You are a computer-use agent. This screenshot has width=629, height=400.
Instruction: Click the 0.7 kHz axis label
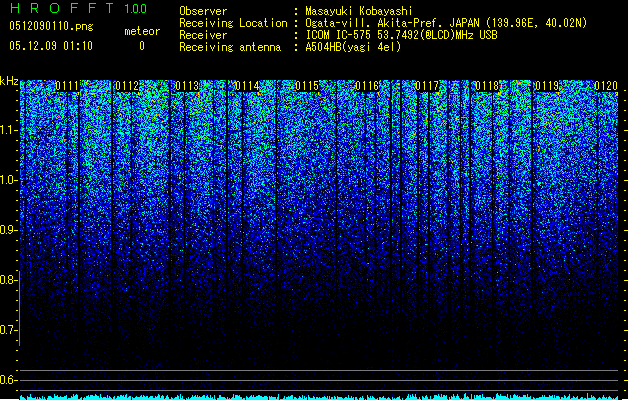[x=9, y=330]
